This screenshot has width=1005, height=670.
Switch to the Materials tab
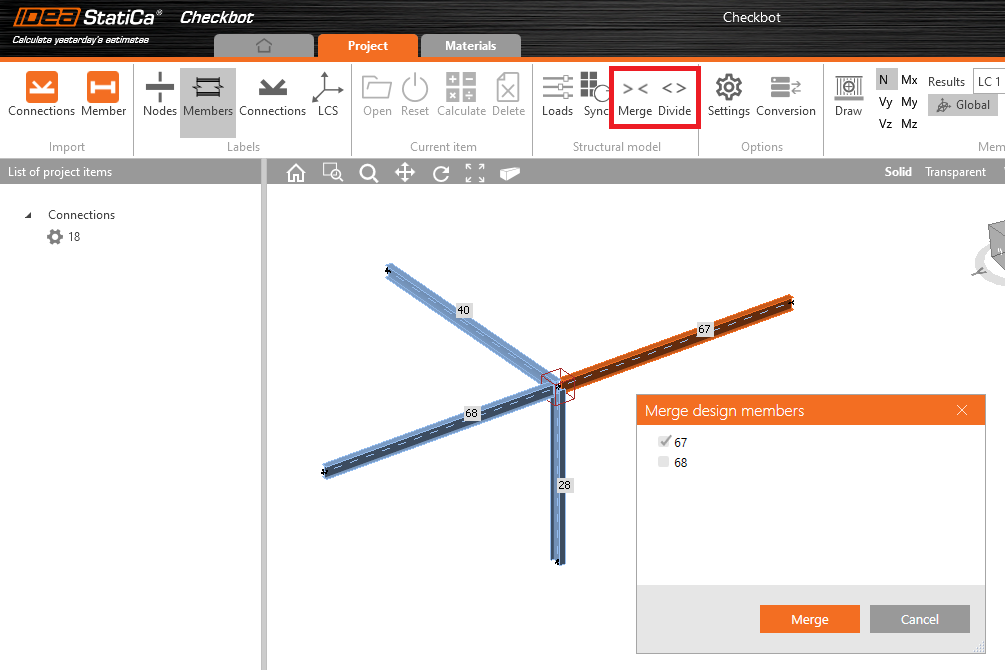pyautogui.click(x=470, y=46)
